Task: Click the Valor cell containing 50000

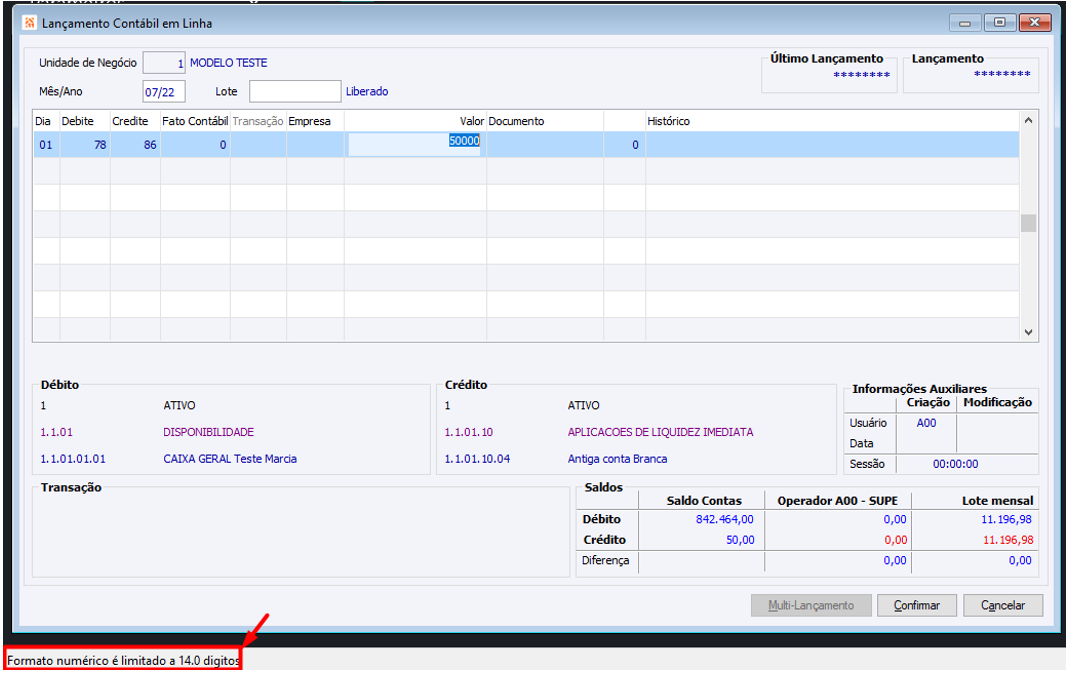Action: 414,144
